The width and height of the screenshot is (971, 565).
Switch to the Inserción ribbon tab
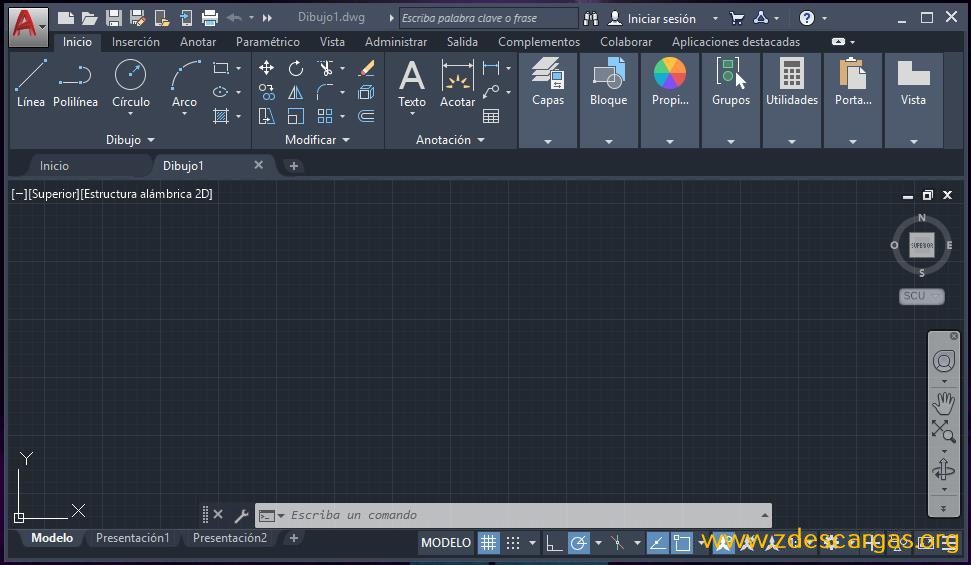point(136,42)
